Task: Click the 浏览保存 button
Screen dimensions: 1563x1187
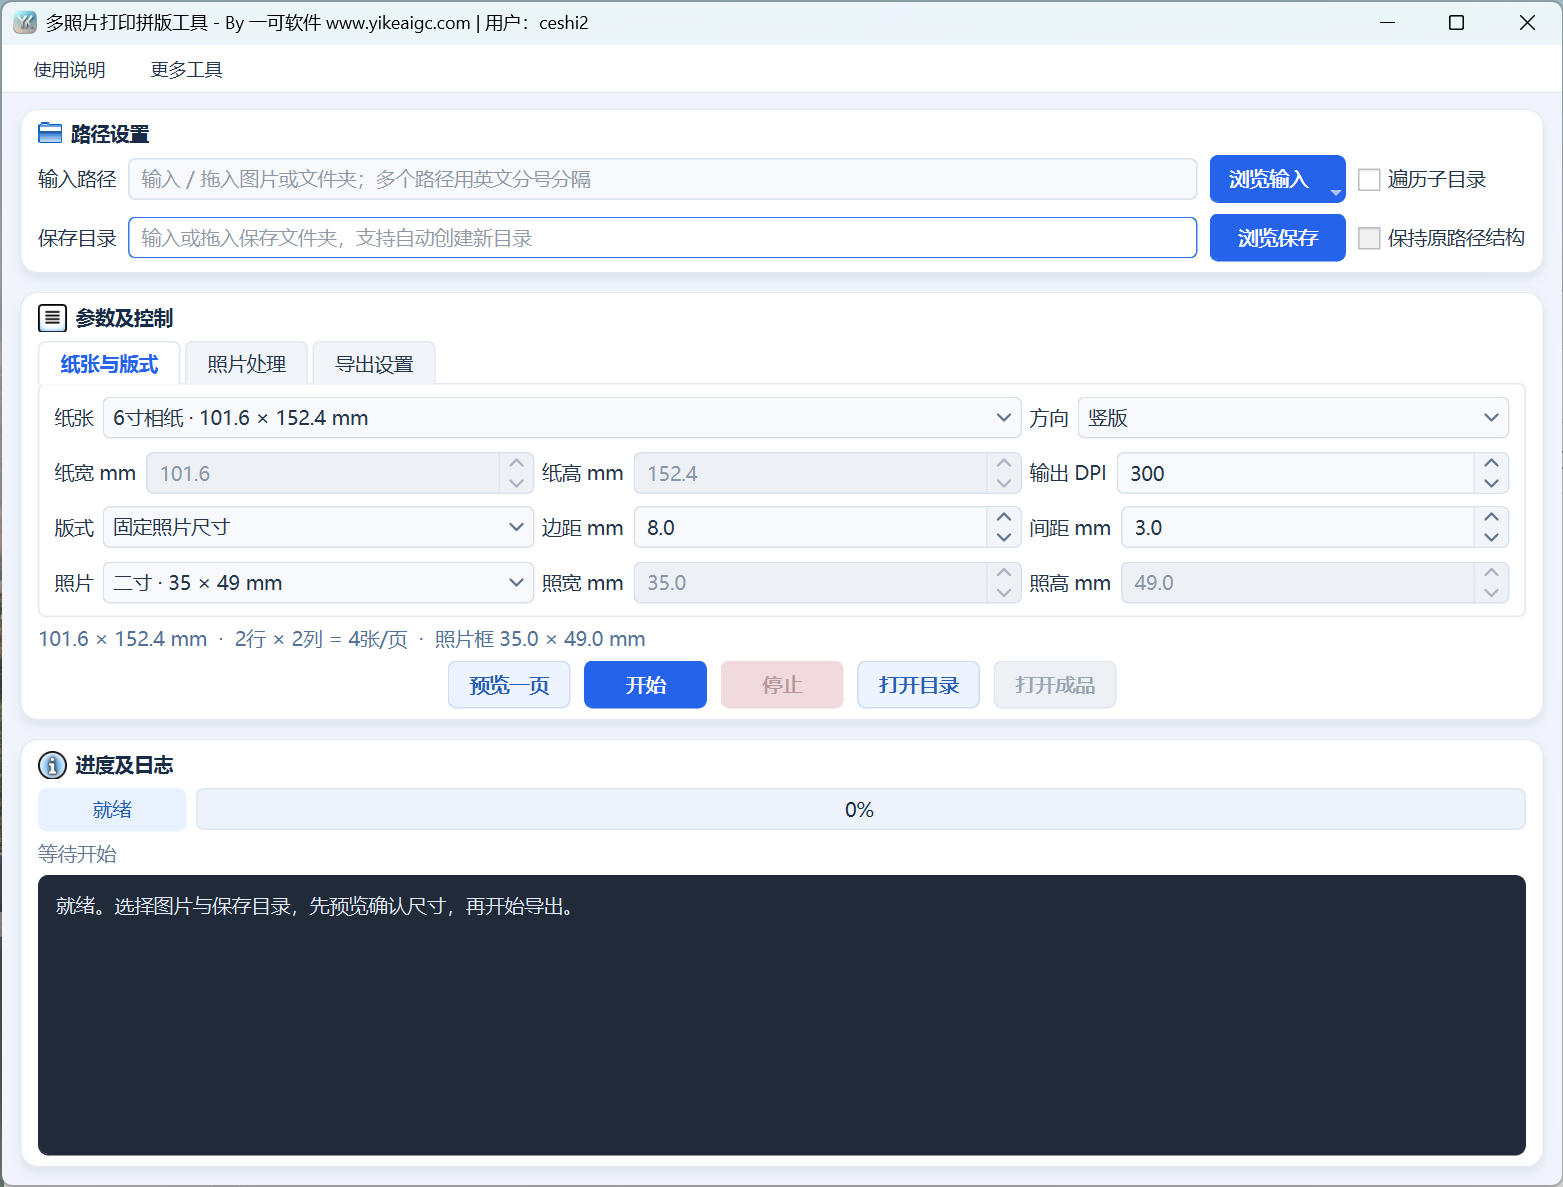Action: pos(1278,238)
